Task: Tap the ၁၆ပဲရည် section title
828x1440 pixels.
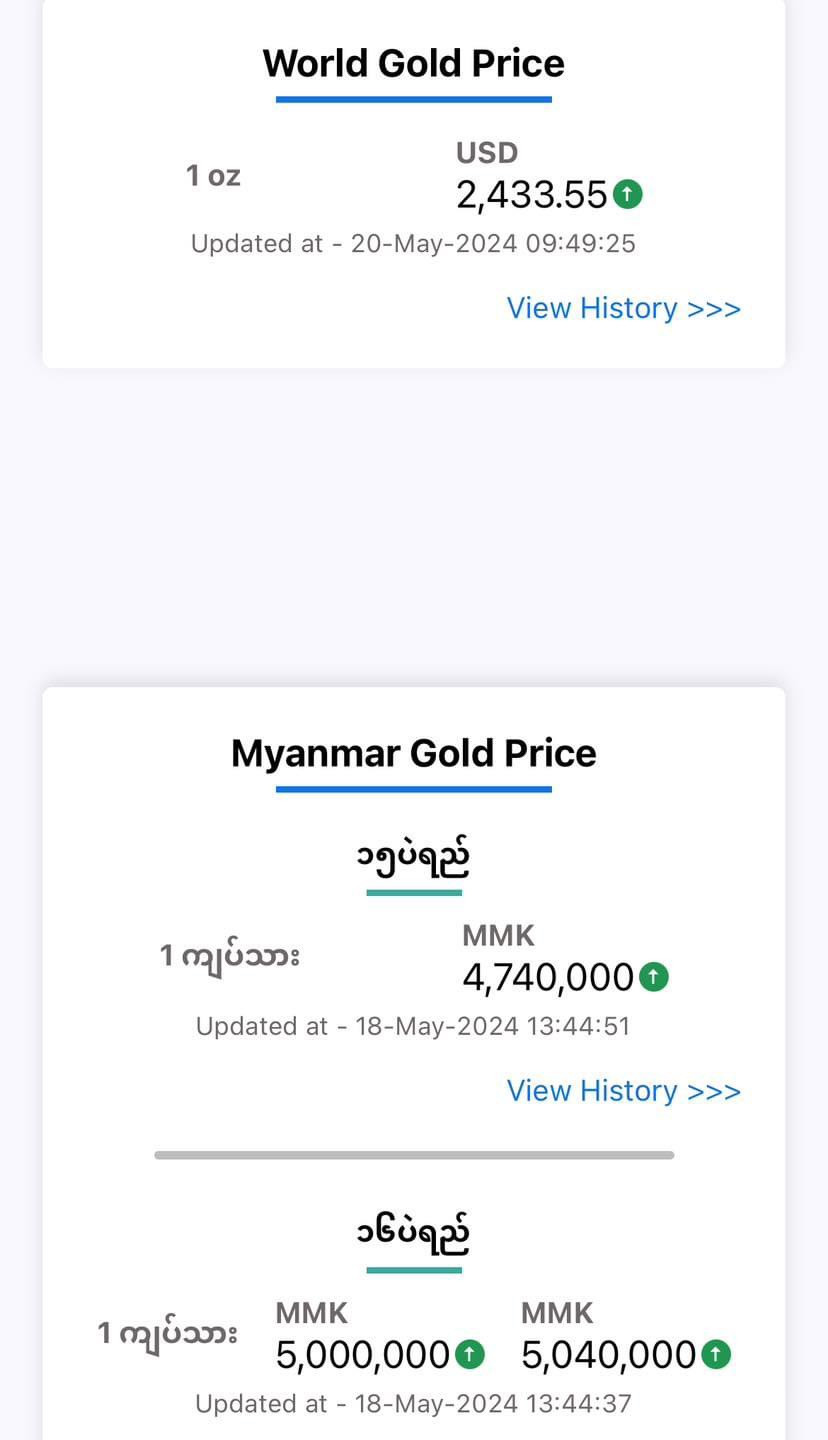Action: click(x=413, y=1235)
